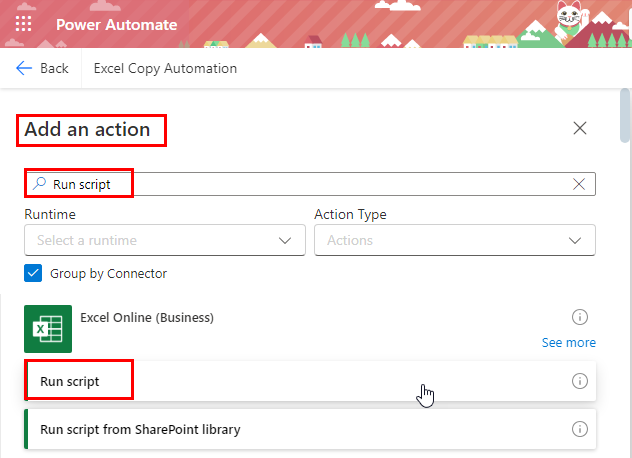Open the app launcher waffle icon
The height and width of the screenshot is (458, 632).
pos(23,24)
